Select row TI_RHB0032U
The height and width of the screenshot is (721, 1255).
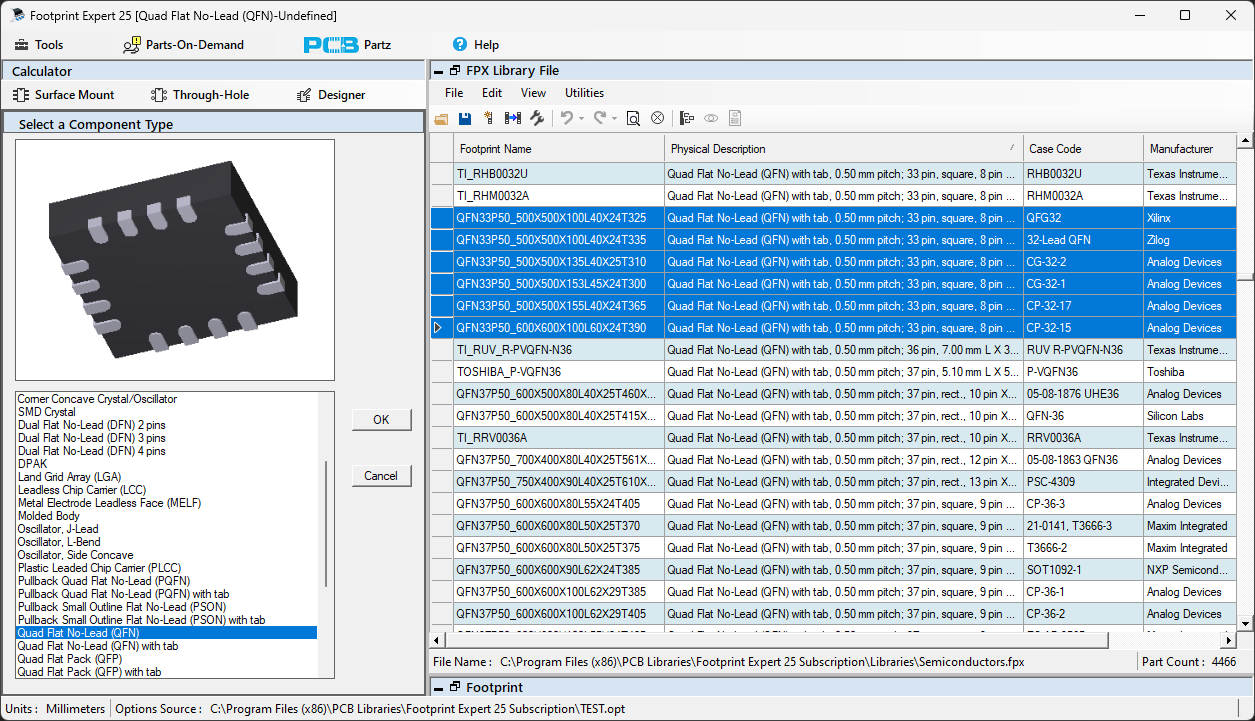click(833, 174)
